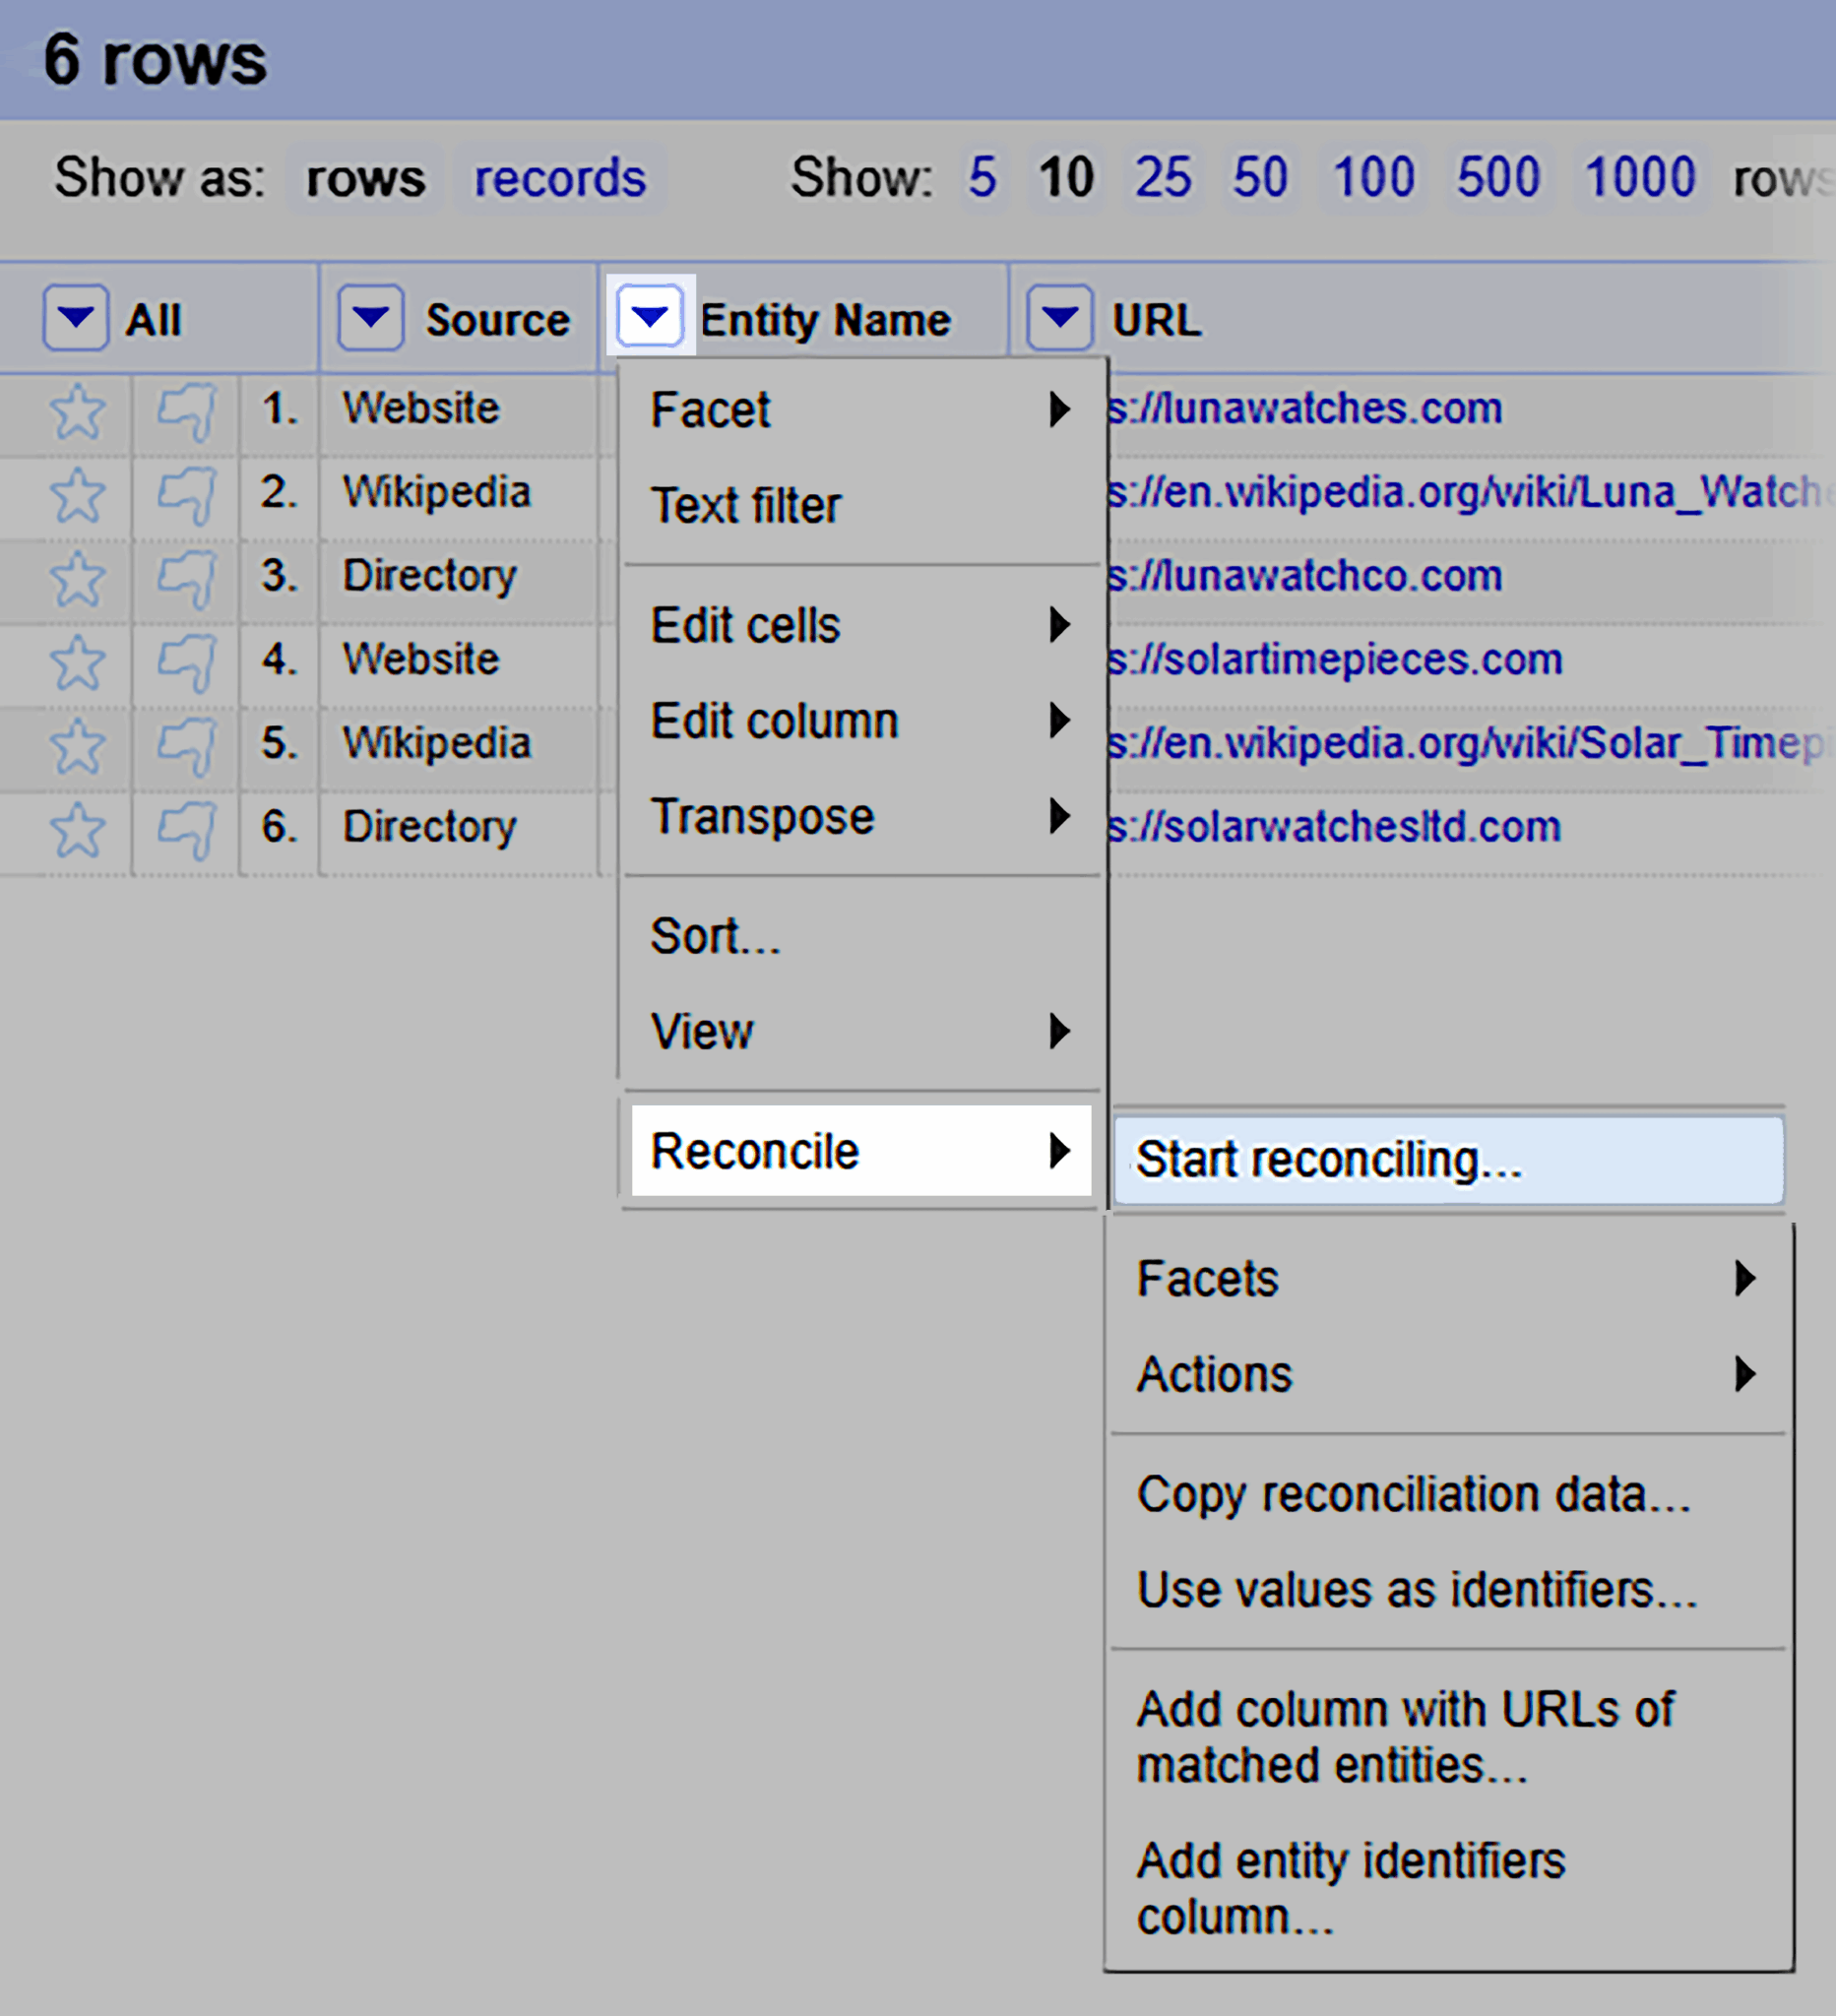Expand the Transpose submenu
The image size is (1836, 2016).
(860, 816)
